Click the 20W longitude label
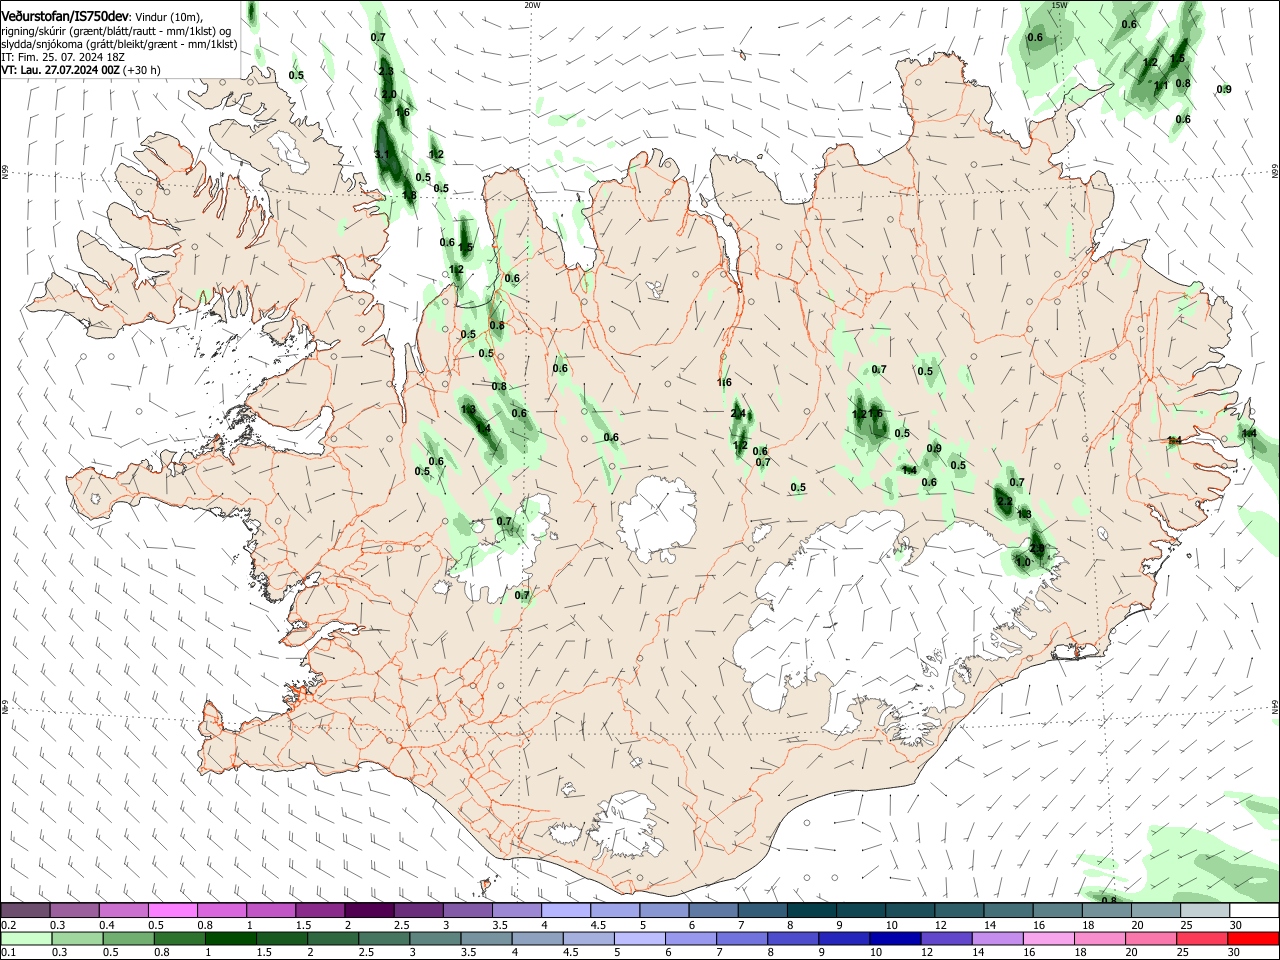Screen dimensions: 1280x960 pyautogui.click(x=532, y=4)
